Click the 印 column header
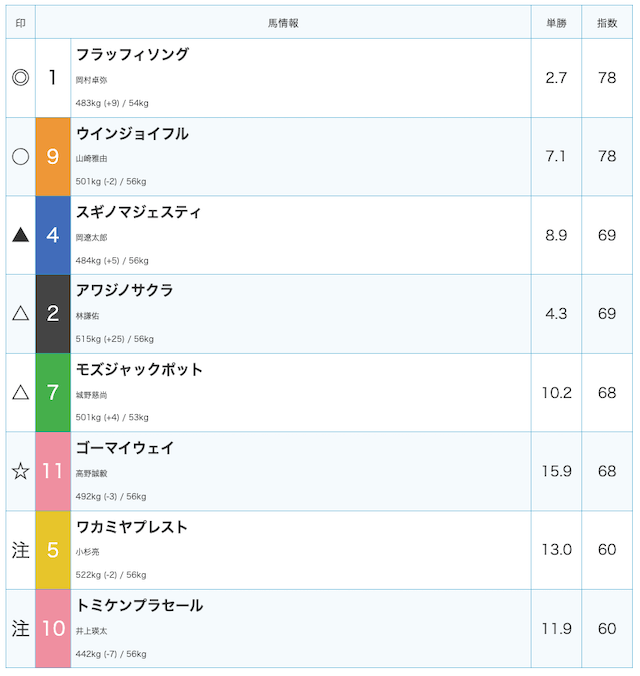The width and height of the screenshot is (640, 676). [20, 23]
